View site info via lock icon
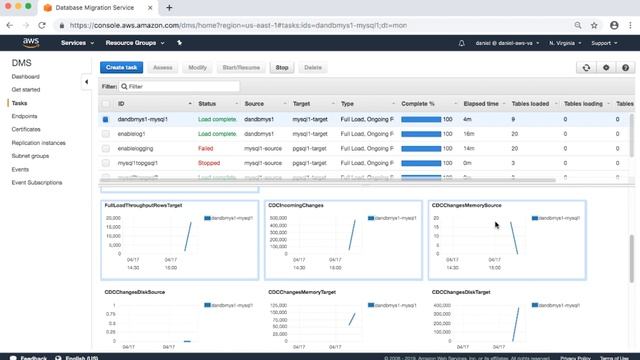Screen dimensions: 640x360 62,25
